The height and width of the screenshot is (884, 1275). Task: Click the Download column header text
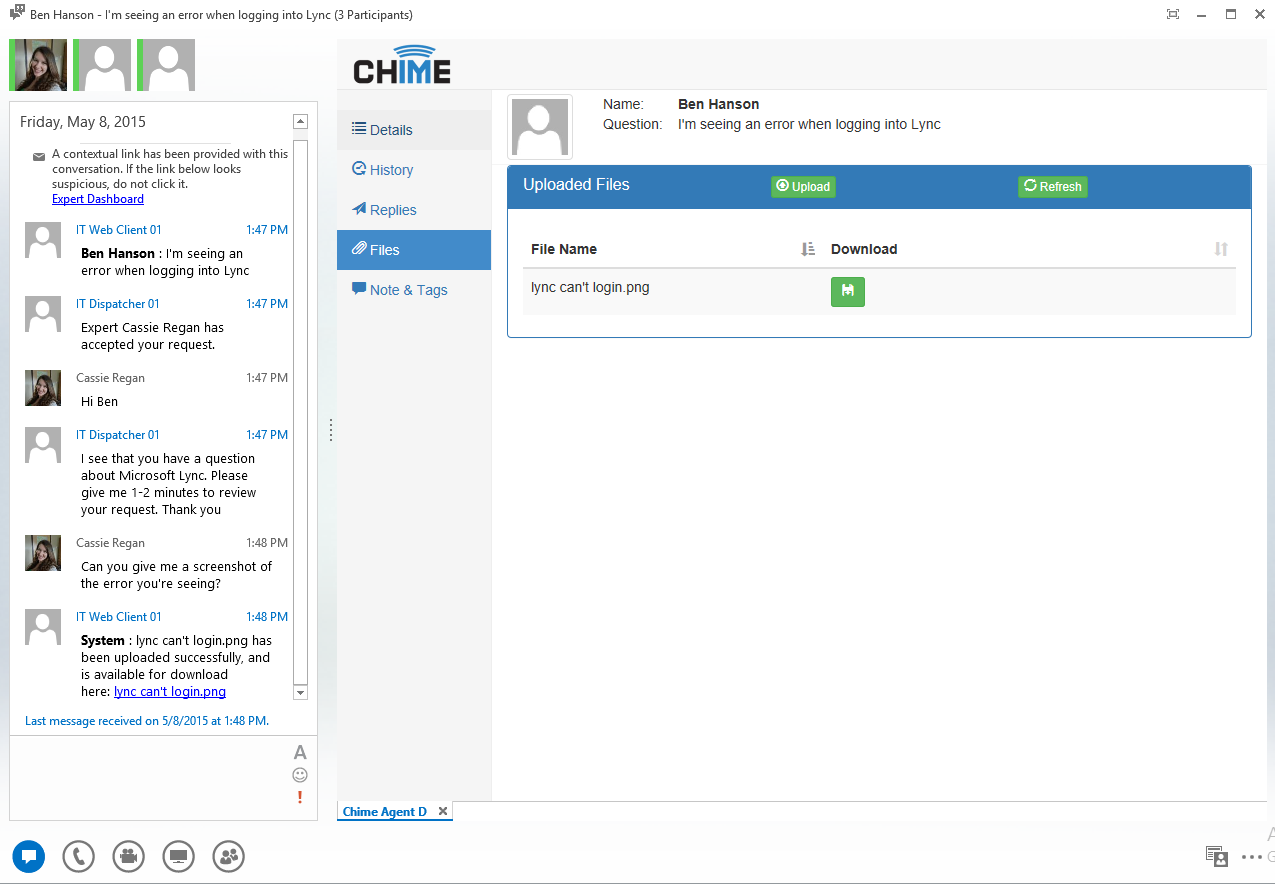pyautogui.click(x=864, y=249)
